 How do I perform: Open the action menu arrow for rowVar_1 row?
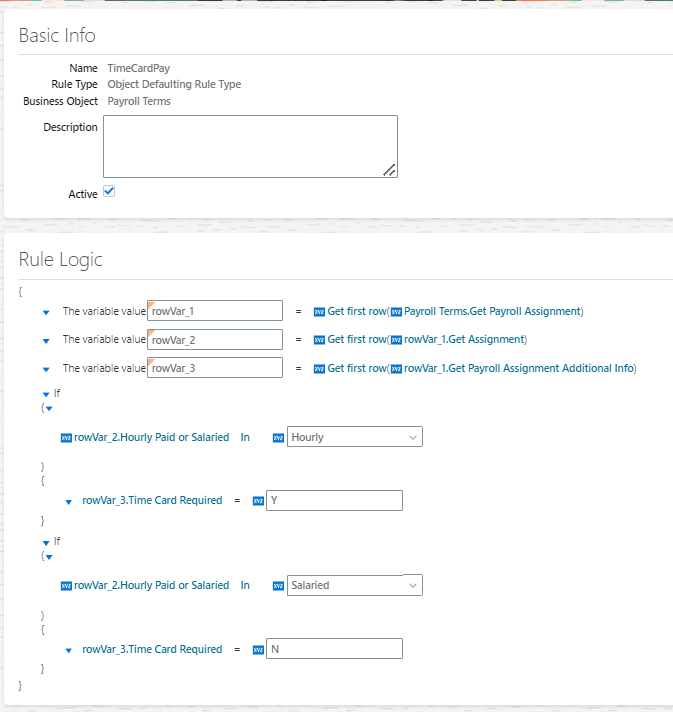coord(46,312)
